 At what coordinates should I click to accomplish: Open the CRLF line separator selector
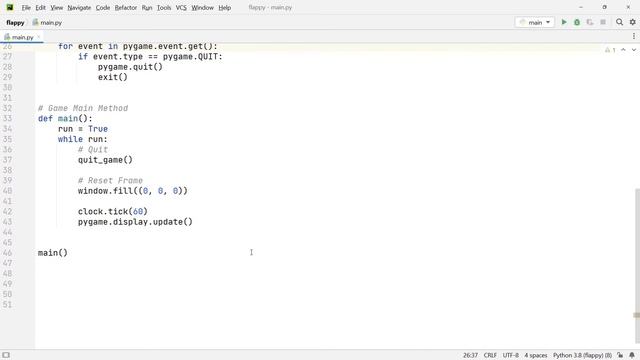pos(490,355)
